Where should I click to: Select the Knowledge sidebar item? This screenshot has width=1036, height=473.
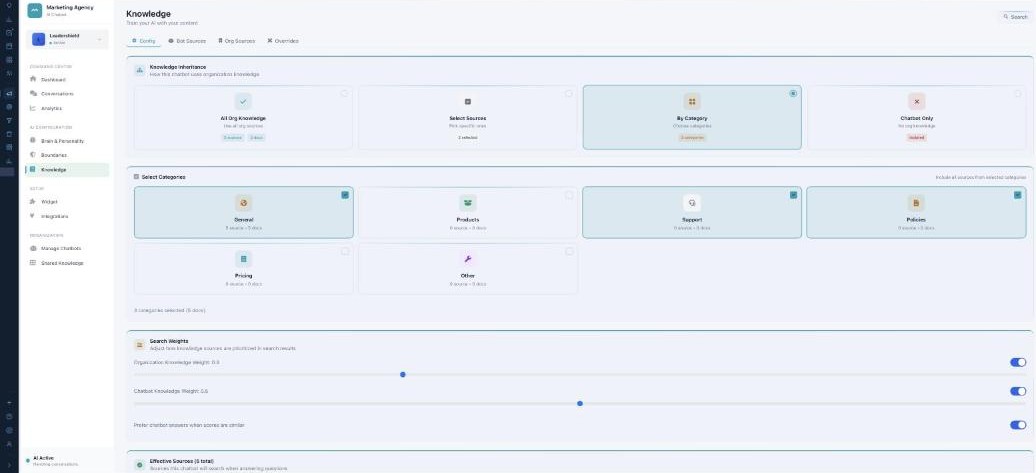coord(66,170)
